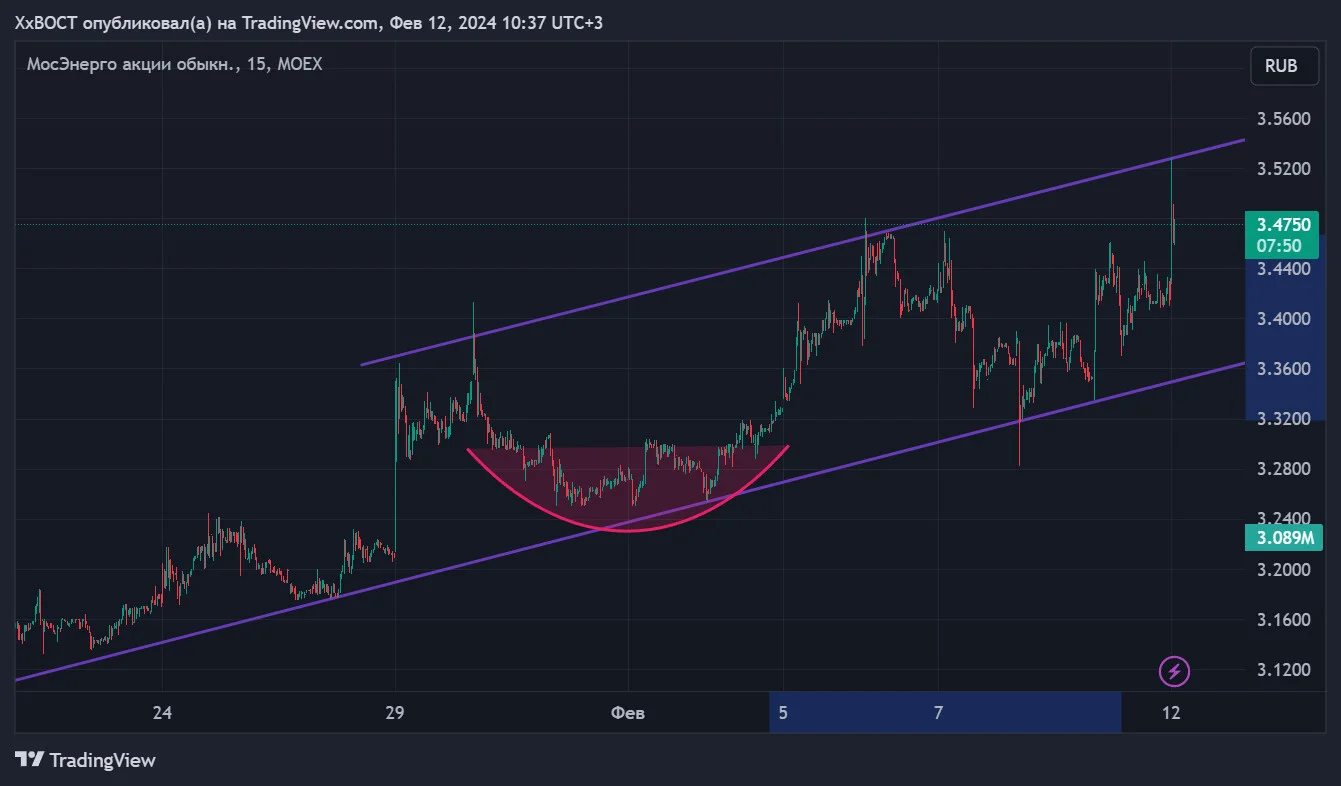Click the XxBOCT author name
The width and height of the screenshot is (1341, 786).
tap(46, 22)
